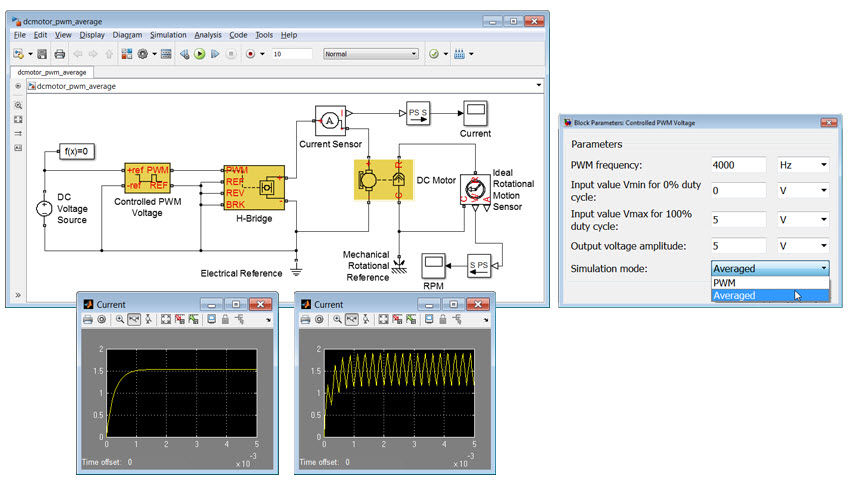Open Model Configuration Parameters gear icon

pyautogui.click(x=143, y=54)
